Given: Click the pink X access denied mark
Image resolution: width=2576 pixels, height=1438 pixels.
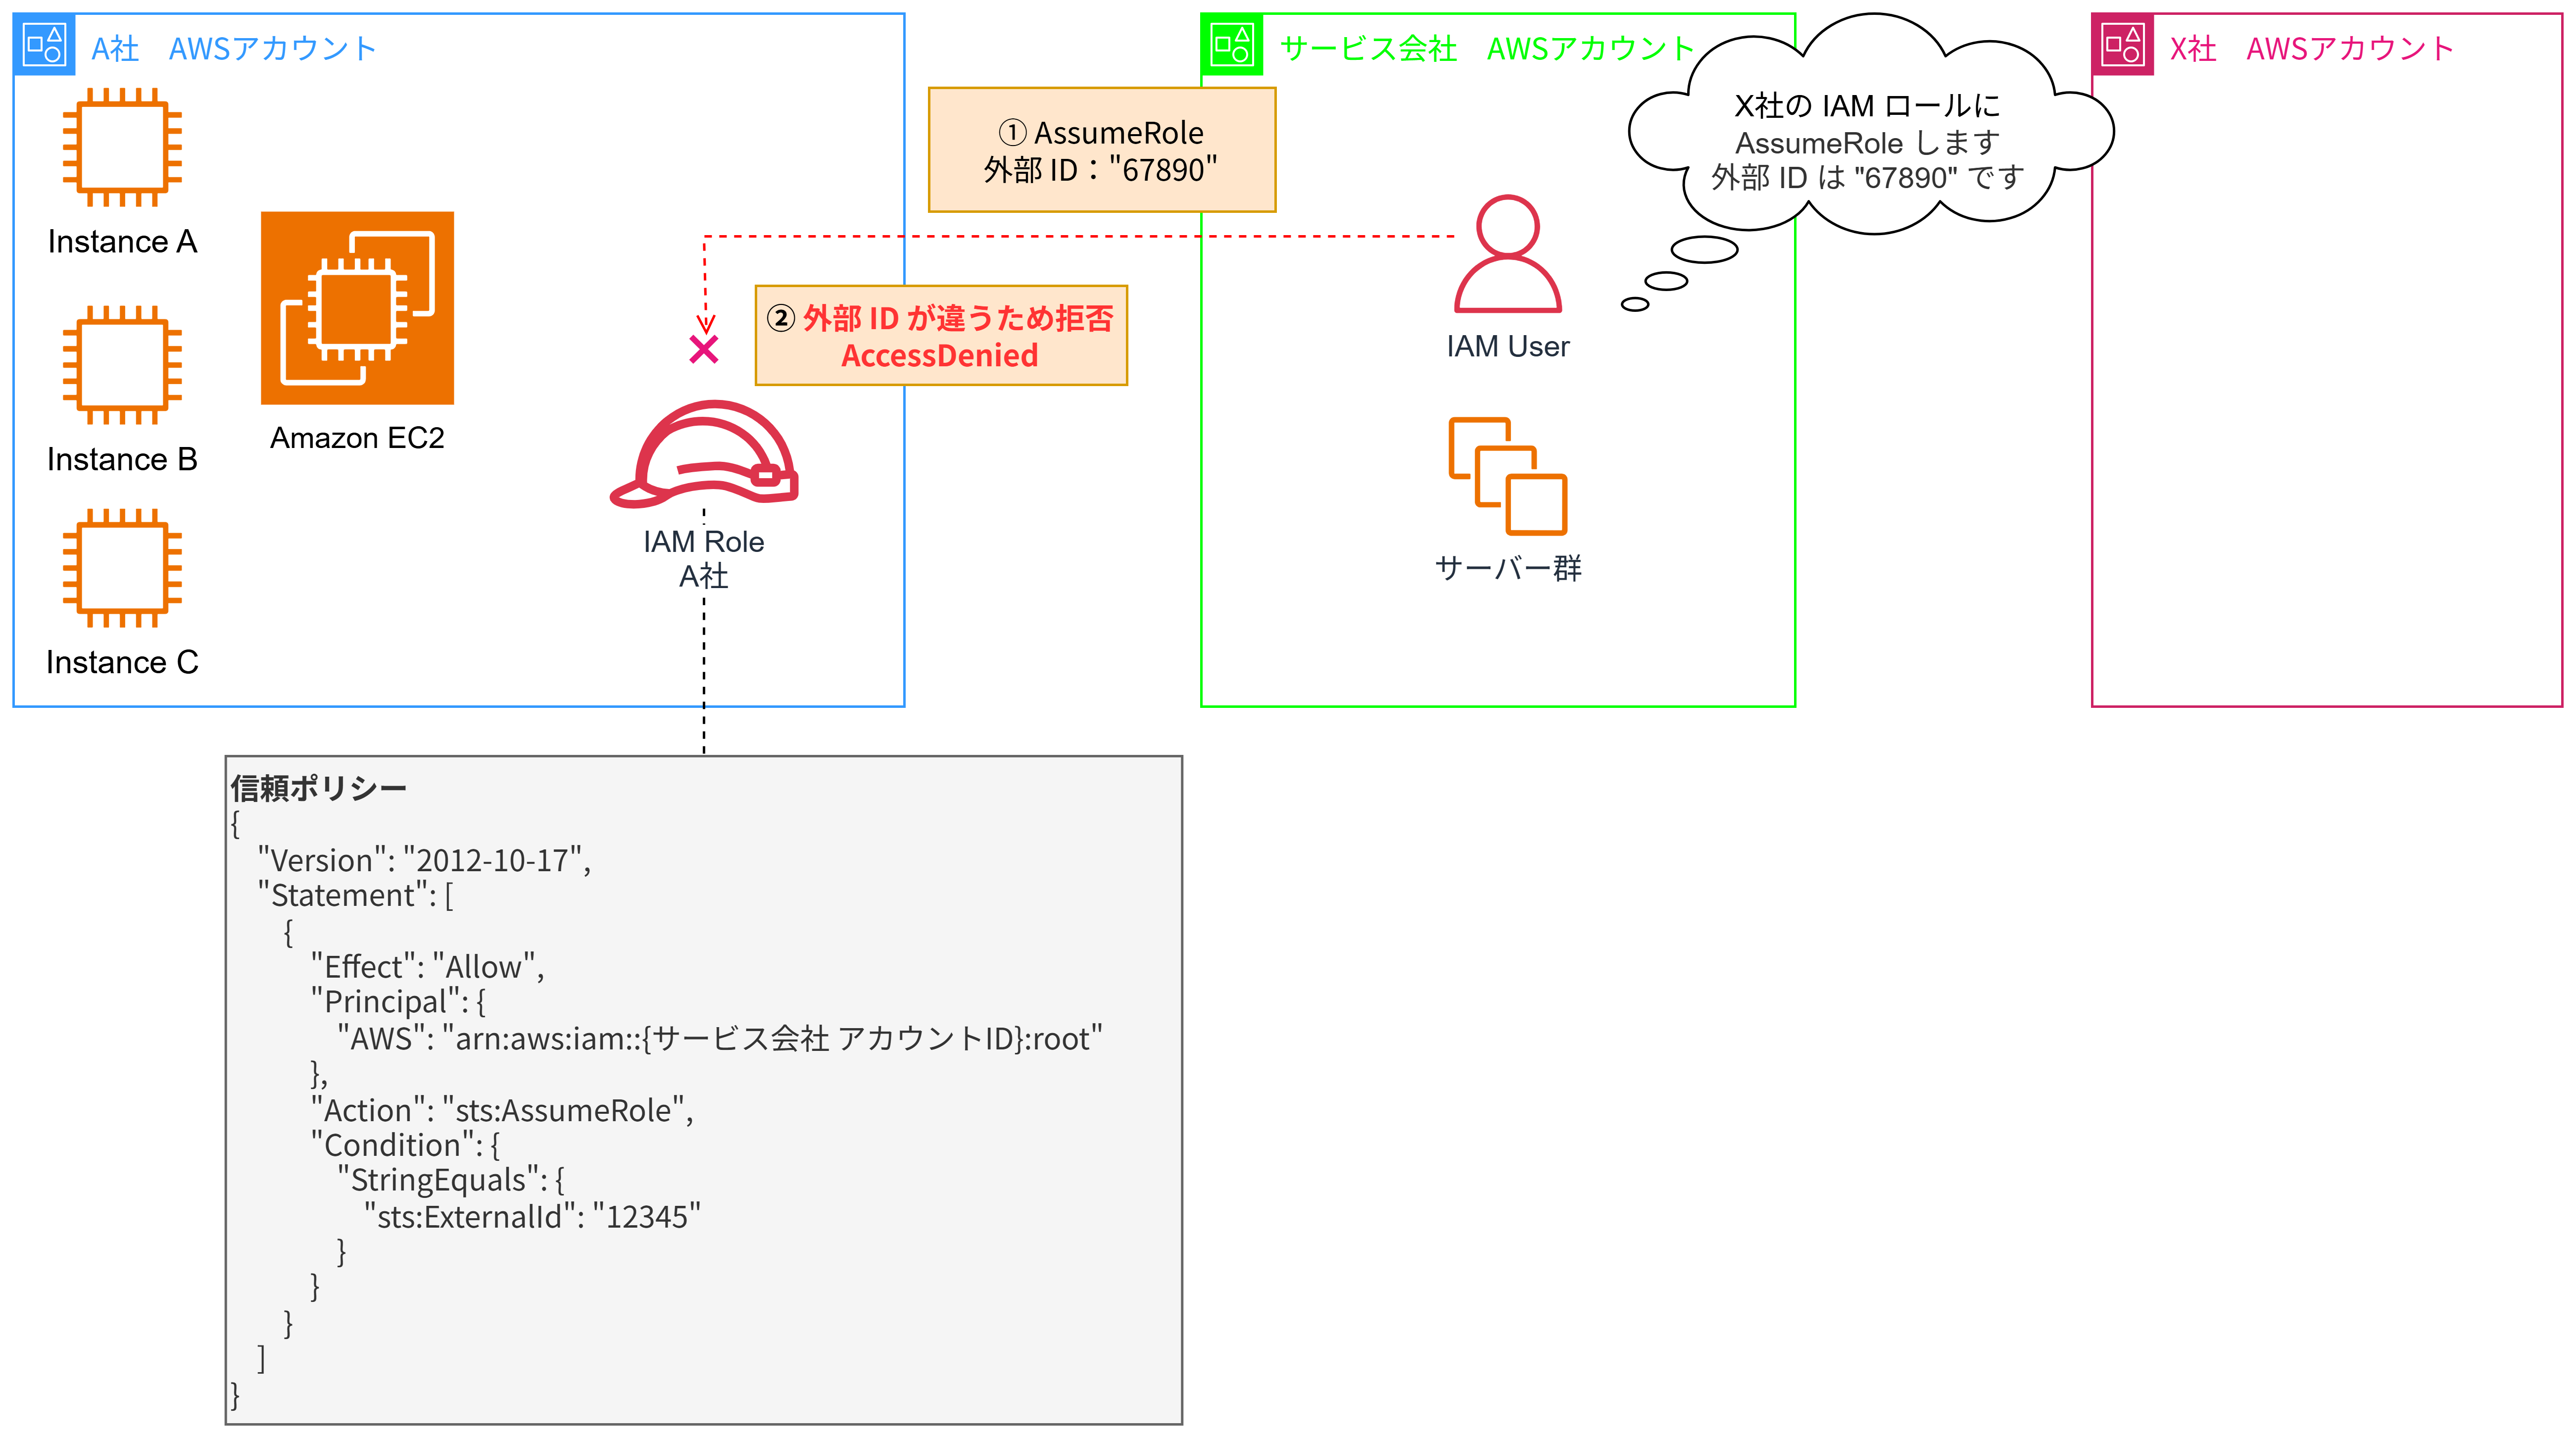Looking at the screenshot, I should 704,349.
